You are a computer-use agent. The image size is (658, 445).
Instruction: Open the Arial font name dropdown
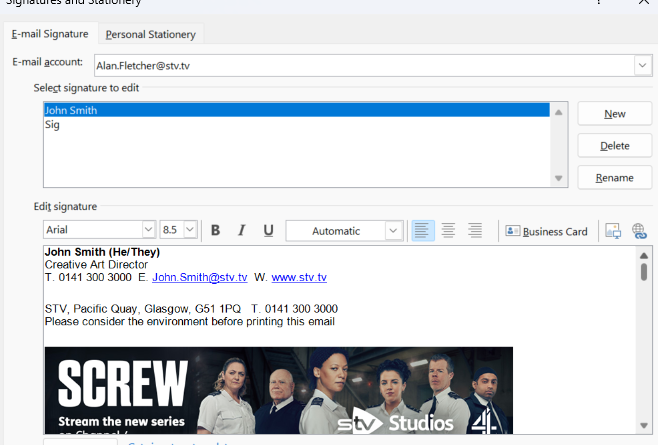tap(148, 230)
